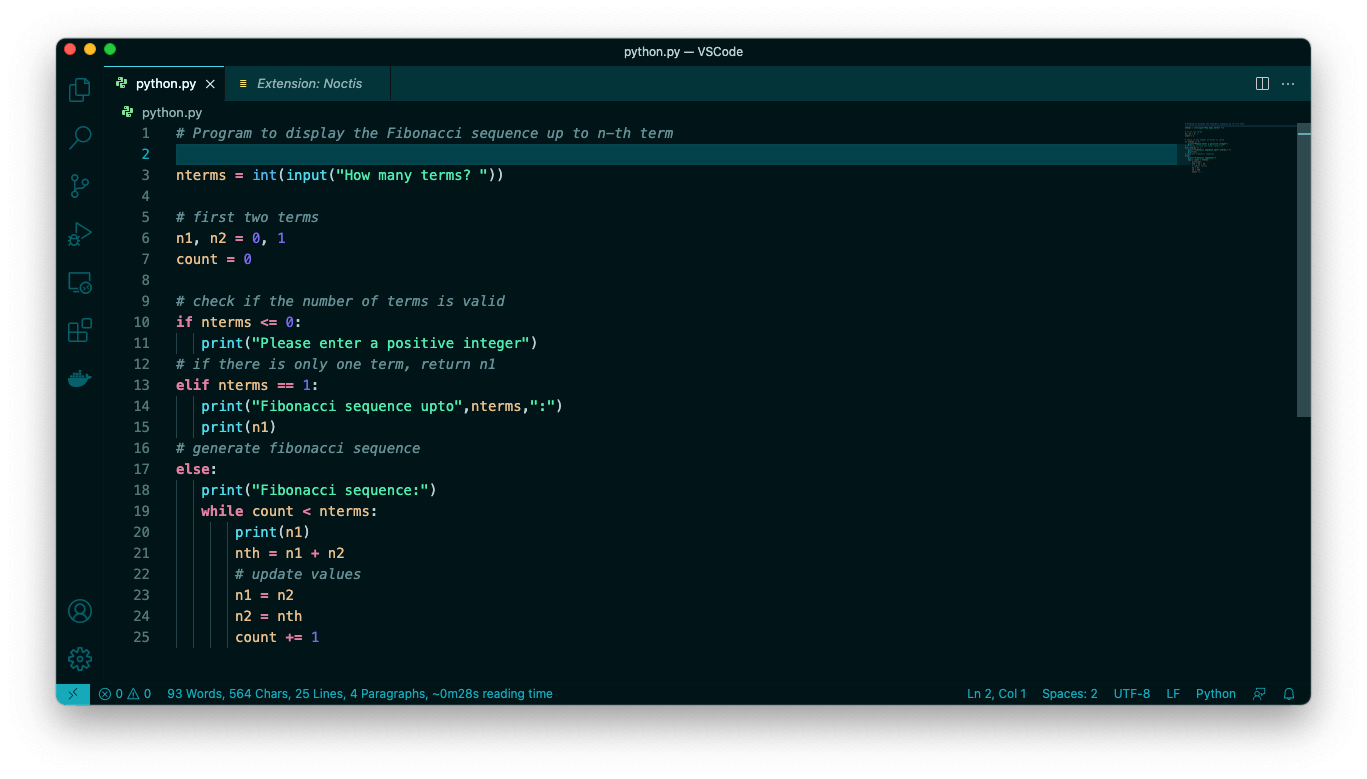Open the Source Control view
The image size is (1367, 779).
(80, 186)
